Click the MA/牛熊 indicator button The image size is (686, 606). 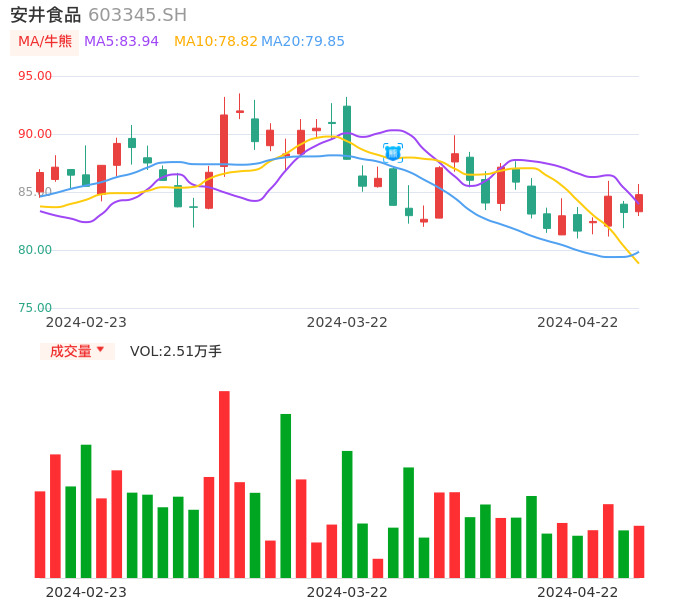tap(45, 42)
